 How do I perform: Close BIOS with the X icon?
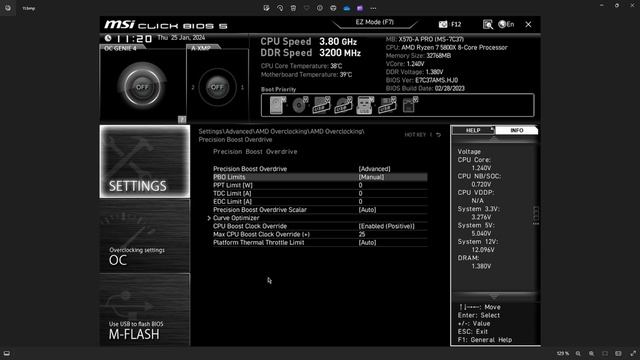coord(528,24)
